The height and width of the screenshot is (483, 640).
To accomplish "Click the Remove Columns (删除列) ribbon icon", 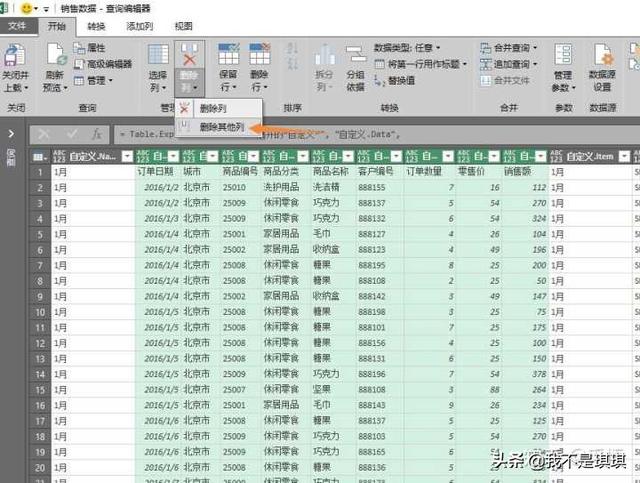I will (189, 54).
